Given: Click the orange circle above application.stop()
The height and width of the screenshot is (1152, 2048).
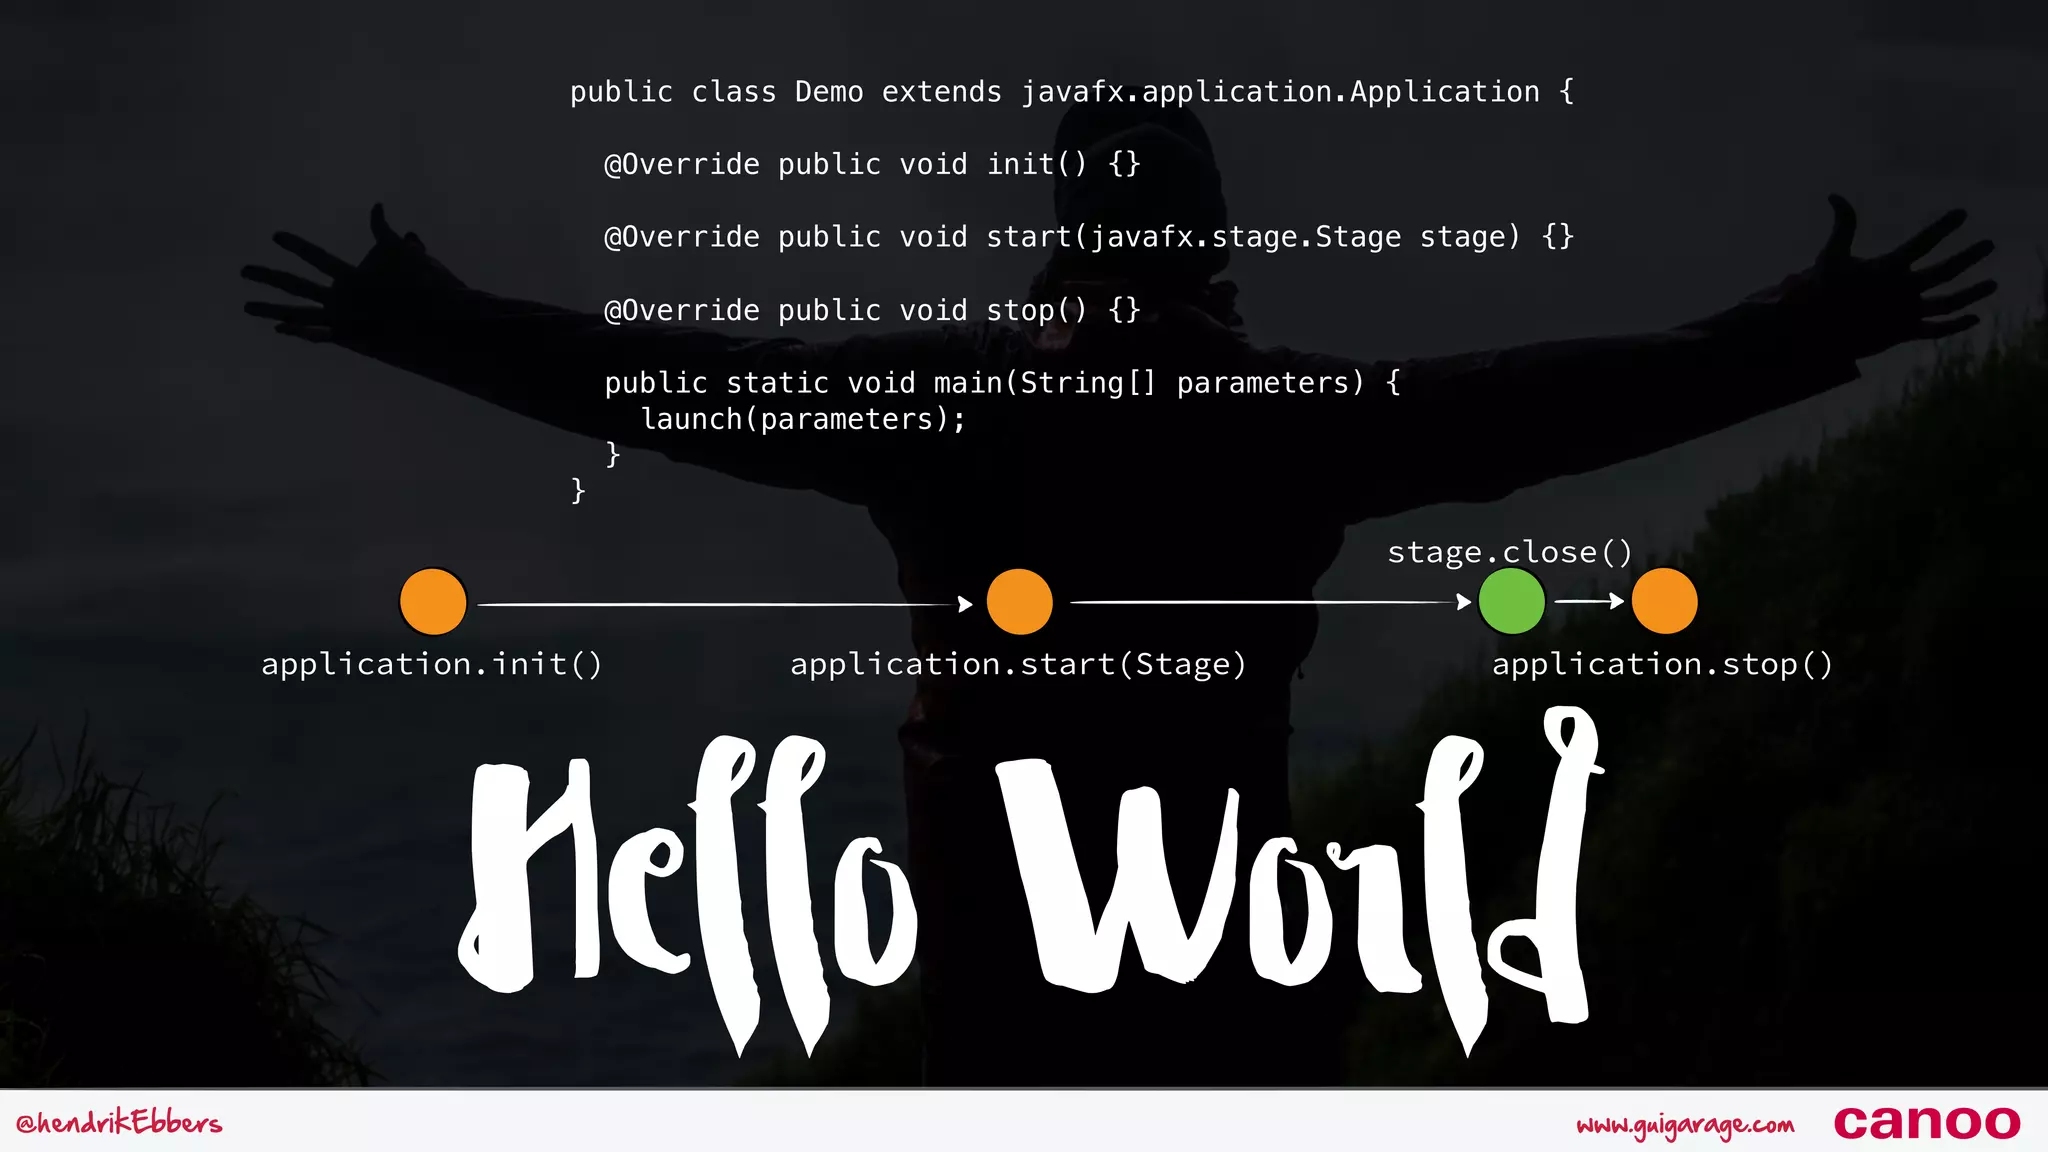Looking at the screenshot, I should coord(1664,601).
